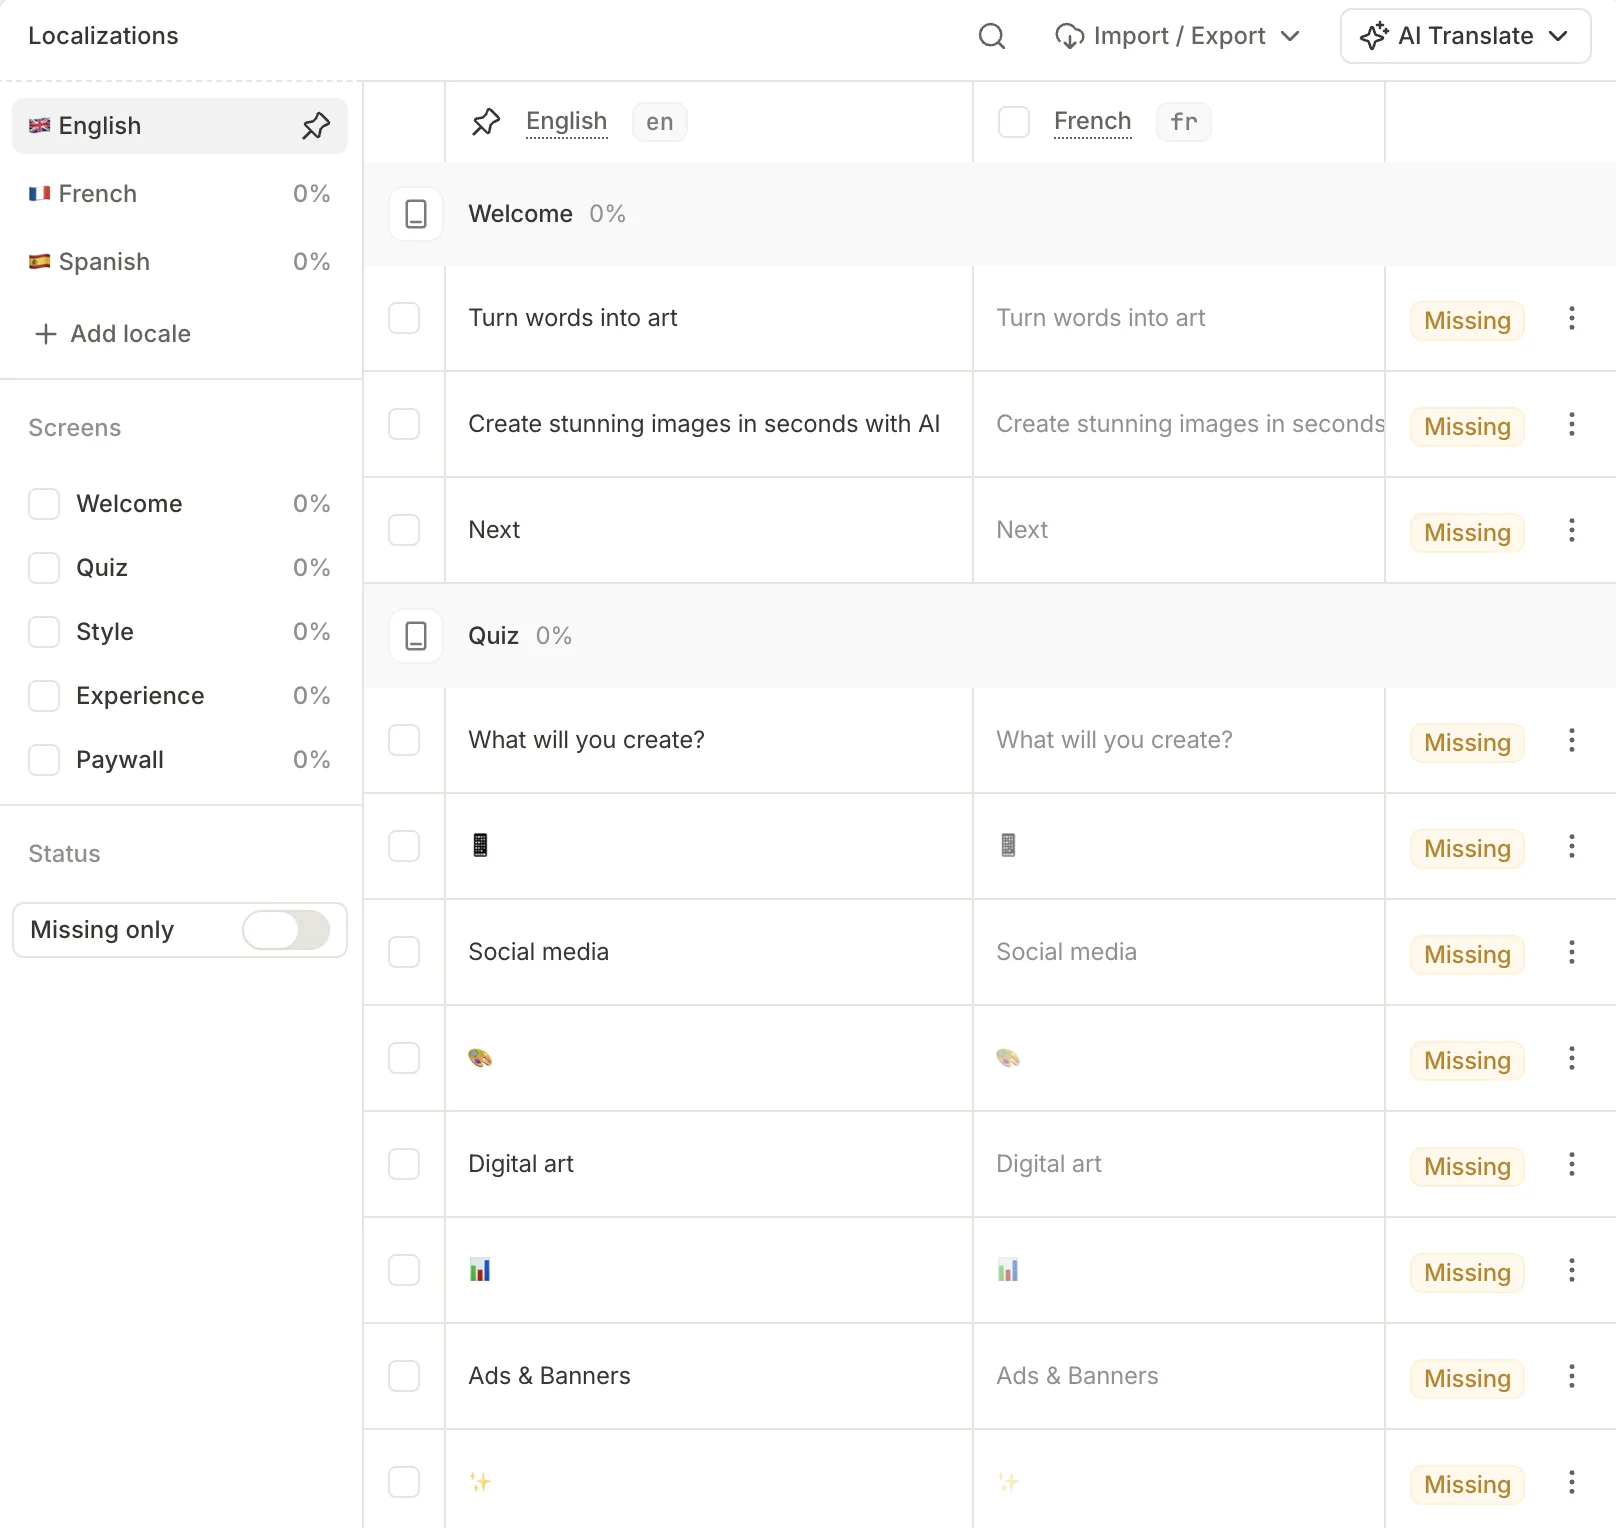This screenshot has width=1616, height=1528.
Task: Click the Add locale button
Action: tap(112, 334)
